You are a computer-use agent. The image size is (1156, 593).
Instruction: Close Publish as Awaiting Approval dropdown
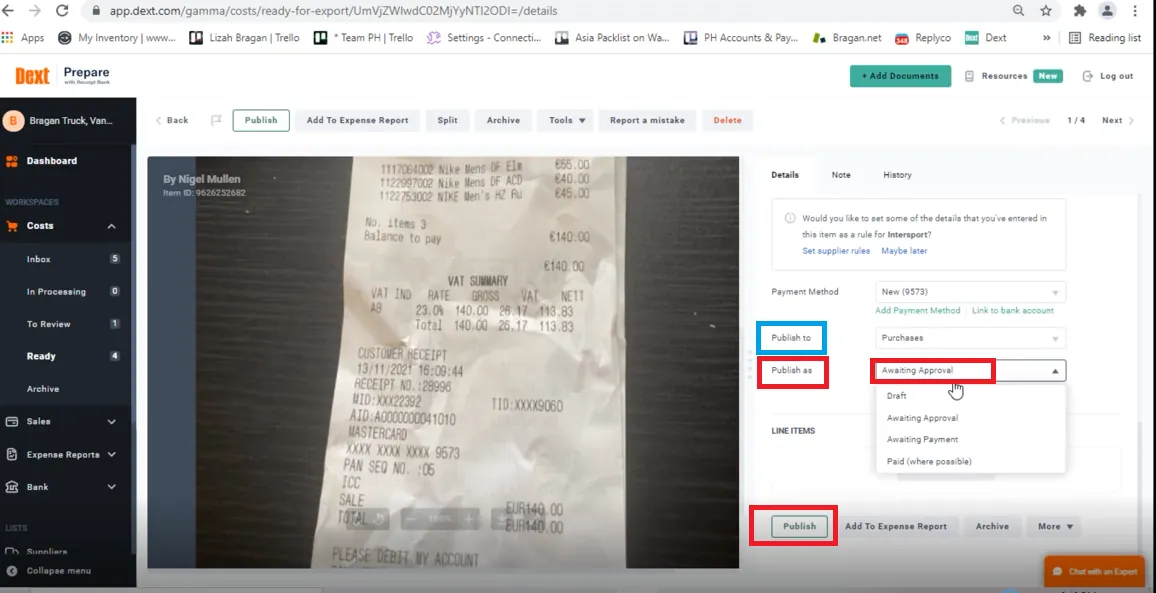970,370
